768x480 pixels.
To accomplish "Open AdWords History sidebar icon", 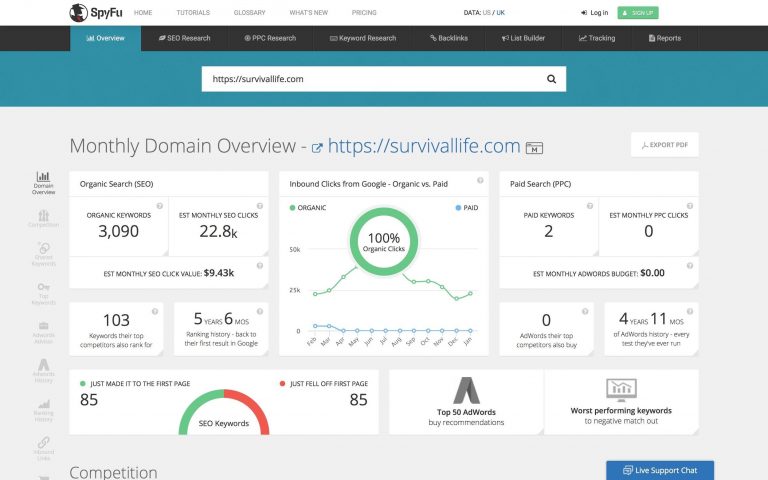I will (44, 369).
